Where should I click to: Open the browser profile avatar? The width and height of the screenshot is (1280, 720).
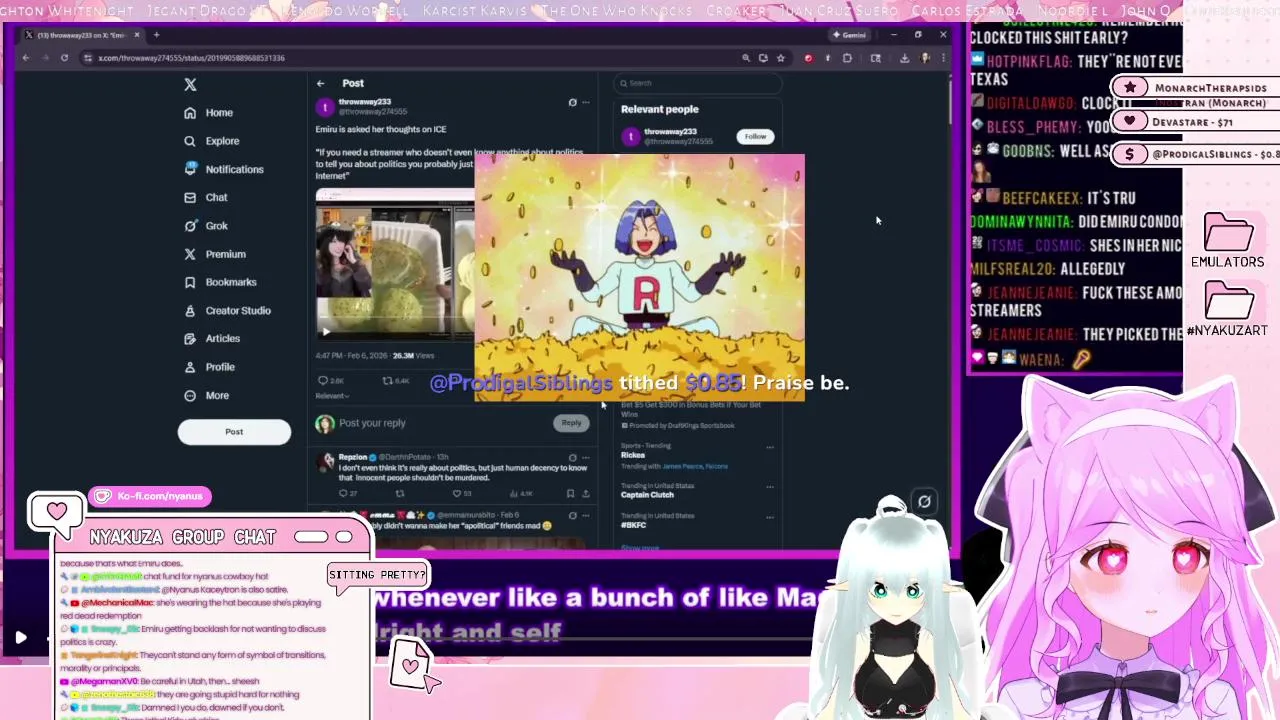(925, 58)
